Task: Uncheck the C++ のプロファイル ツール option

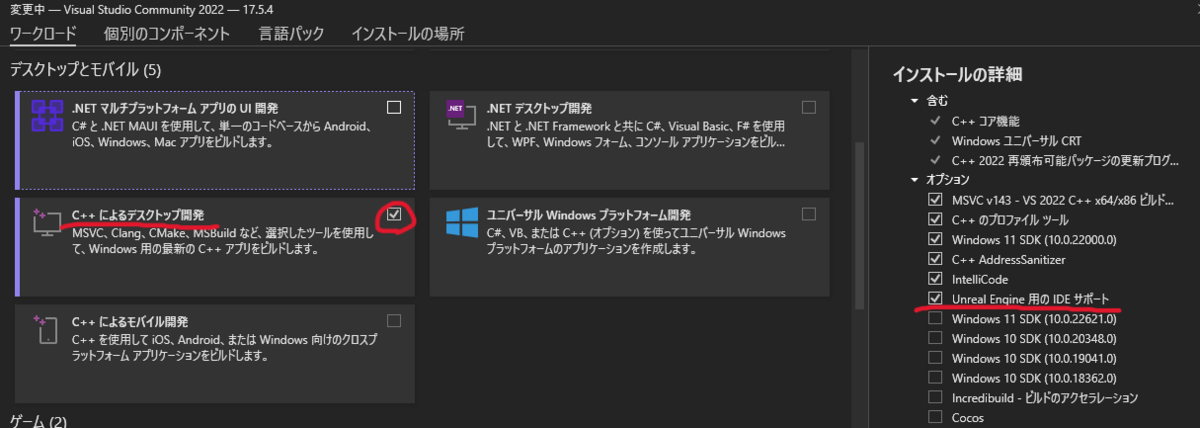Action: [935, 219]
